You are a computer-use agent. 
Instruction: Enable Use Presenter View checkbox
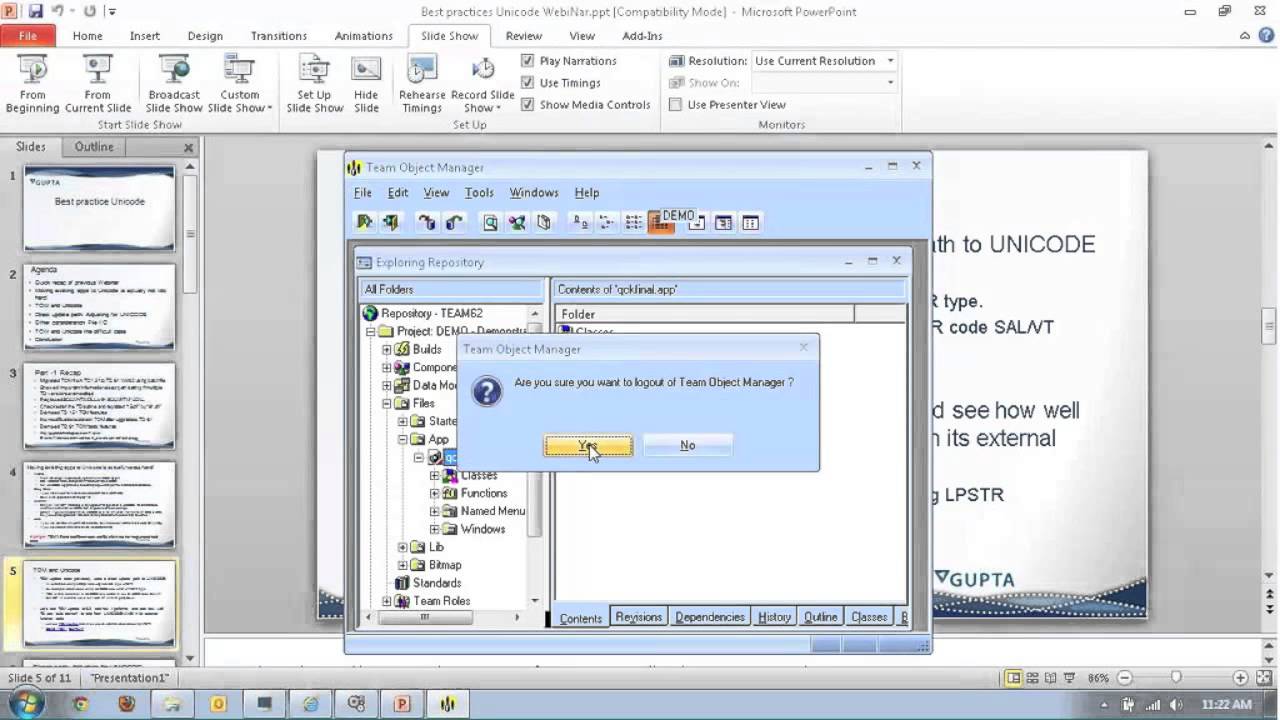[x=676, y=105]
